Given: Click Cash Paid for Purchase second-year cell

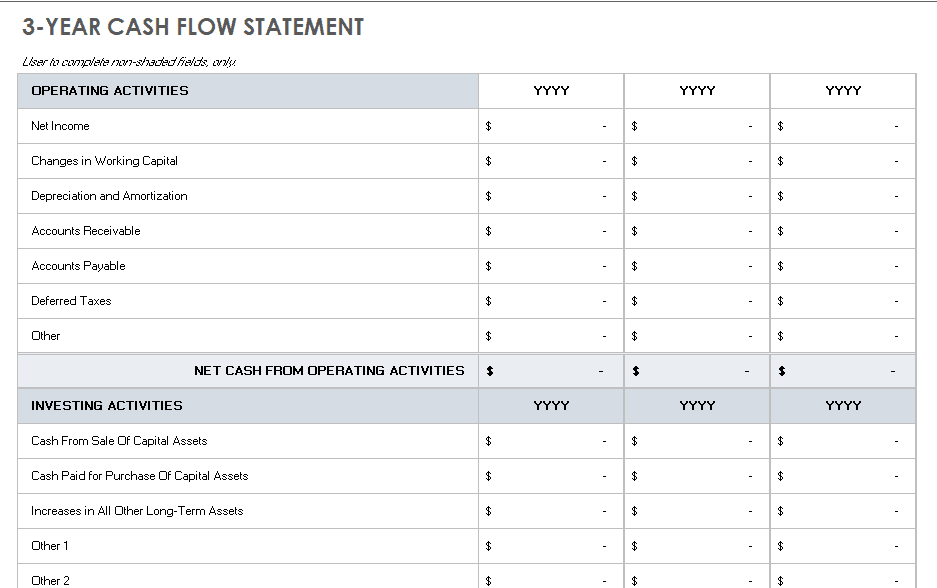Looking at the screenshot, I should pos(697,476).
